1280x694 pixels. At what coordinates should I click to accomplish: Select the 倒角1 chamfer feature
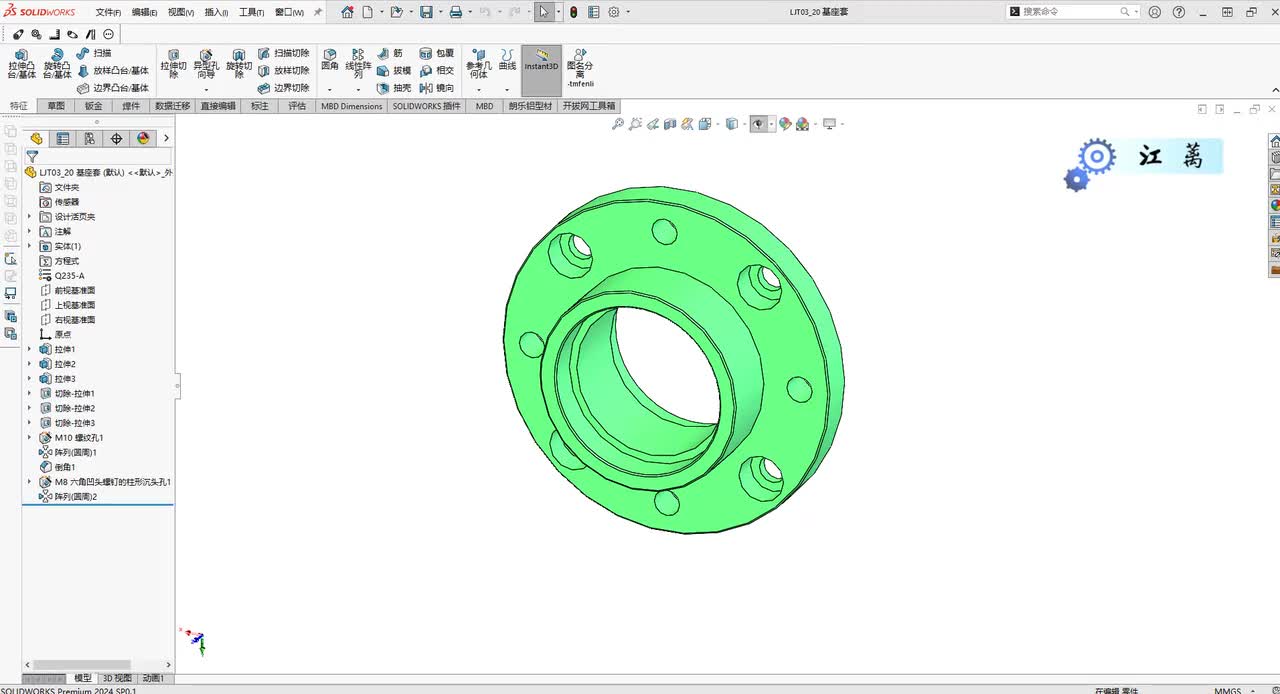(58, 467)
